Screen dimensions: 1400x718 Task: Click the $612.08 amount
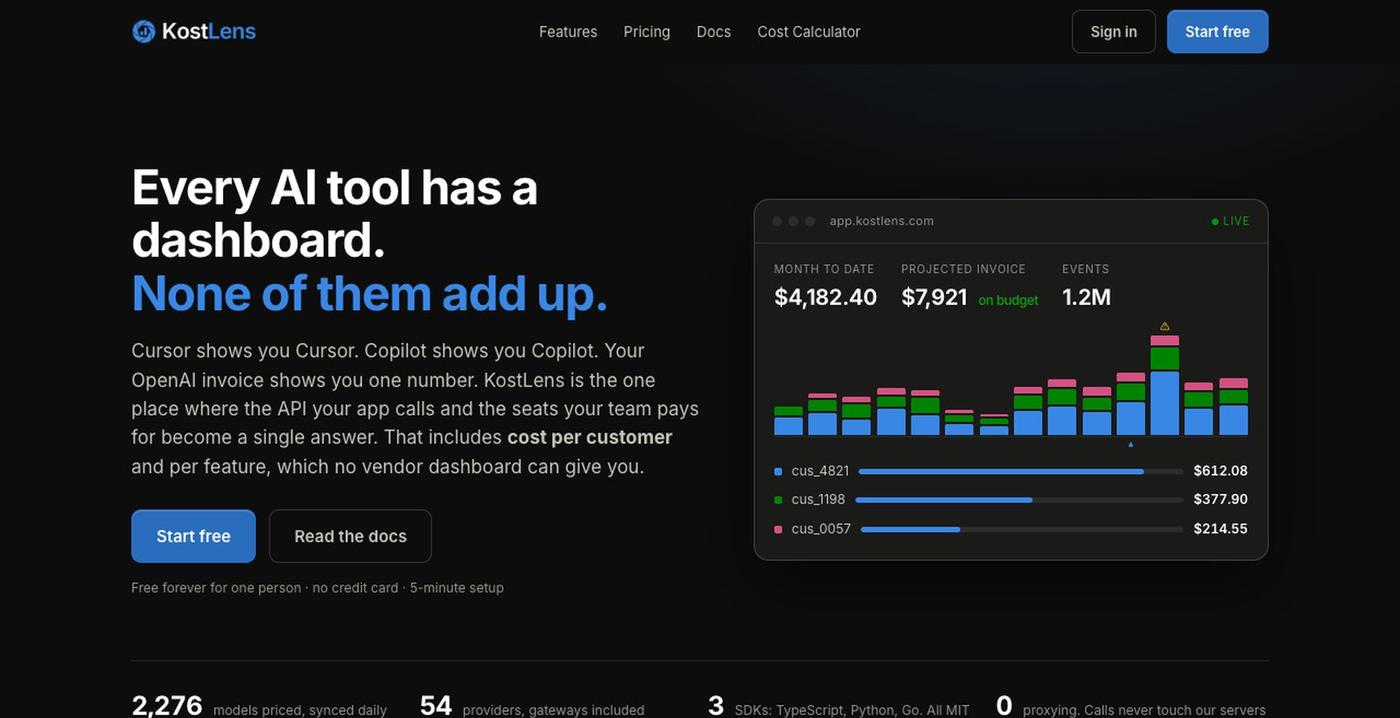[1220, 471]
